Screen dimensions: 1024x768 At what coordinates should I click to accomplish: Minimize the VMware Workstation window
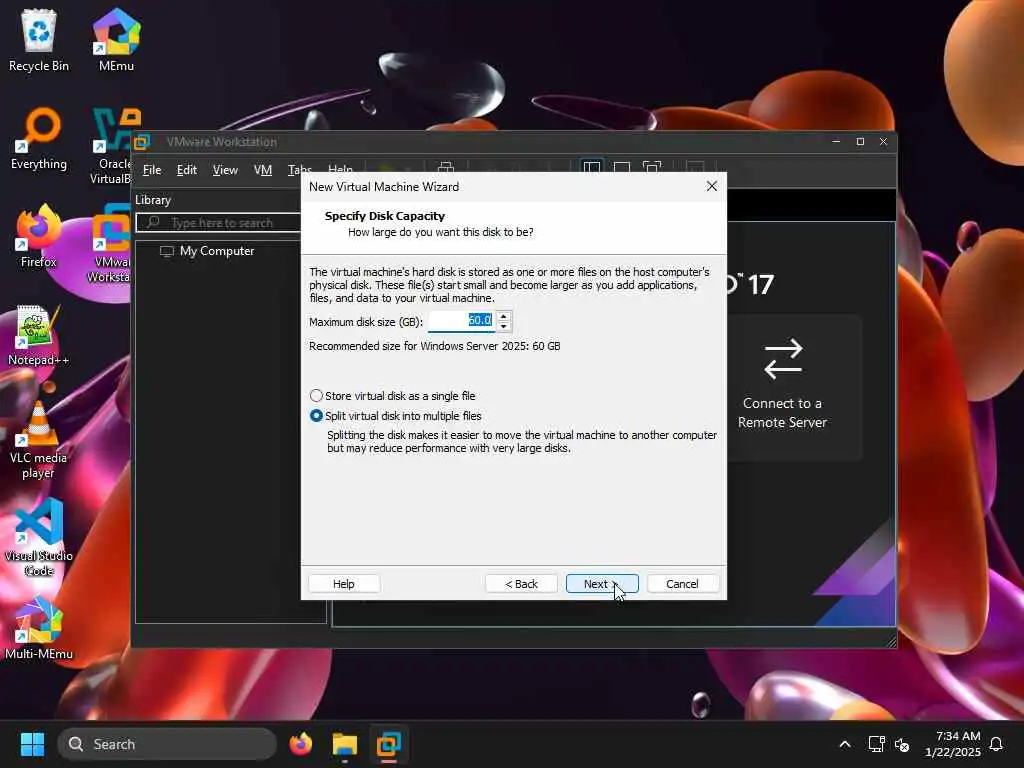[x=836, y=142]
